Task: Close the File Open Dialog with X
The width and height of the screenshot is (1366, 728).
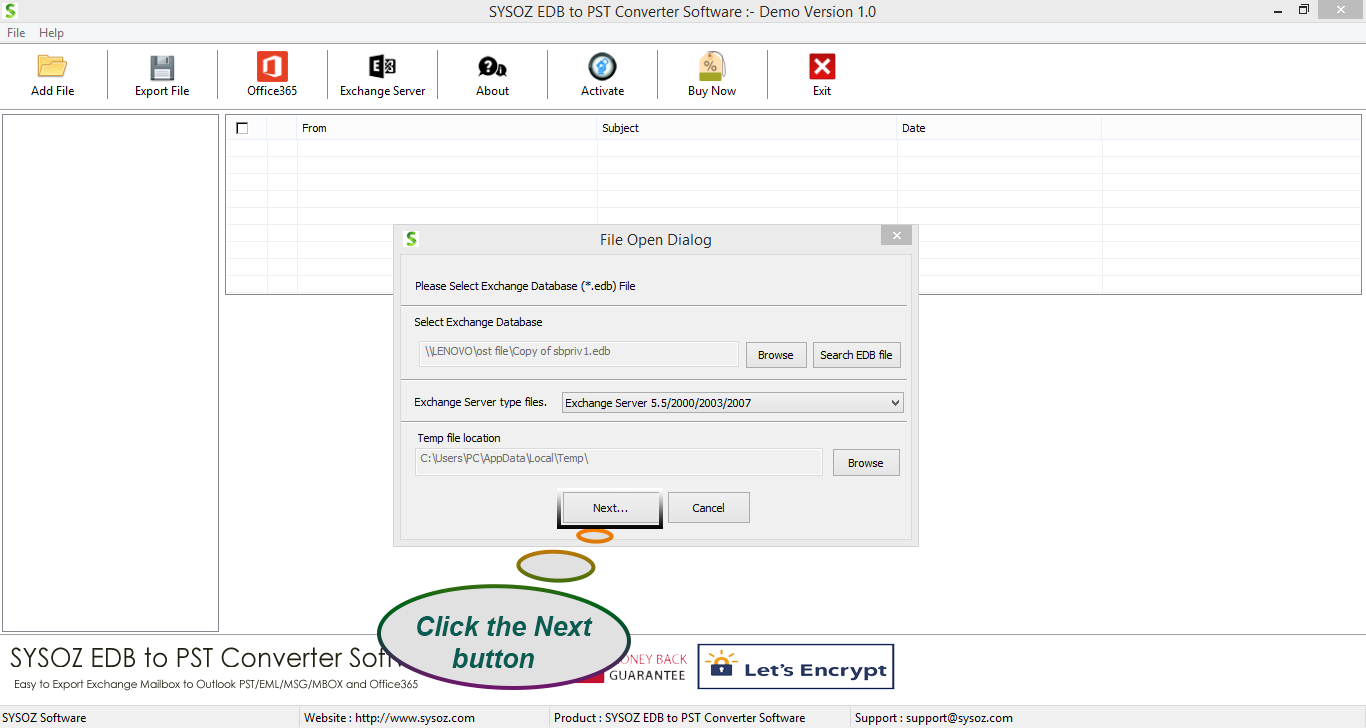Action: click(x=897, y=236)
